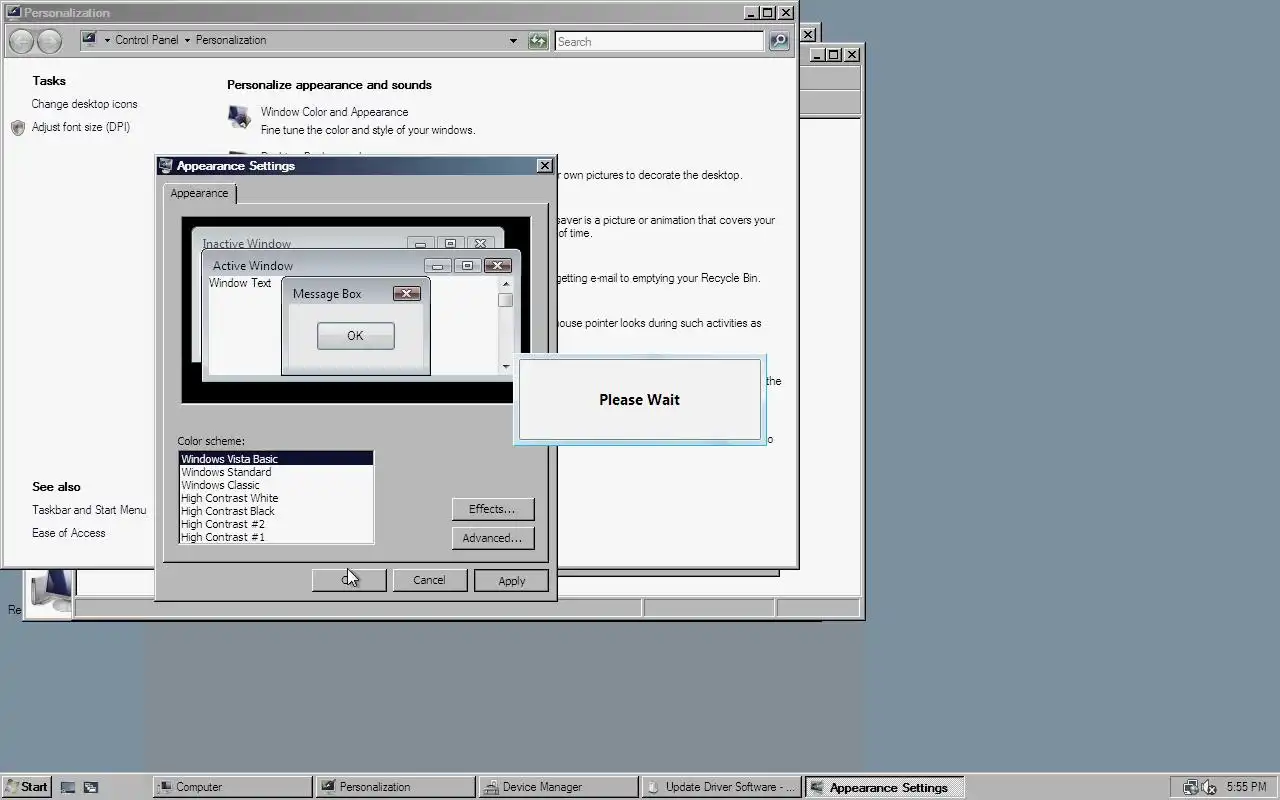
Task: Switch to Computer taskbar button
Action: coord(232,787)
